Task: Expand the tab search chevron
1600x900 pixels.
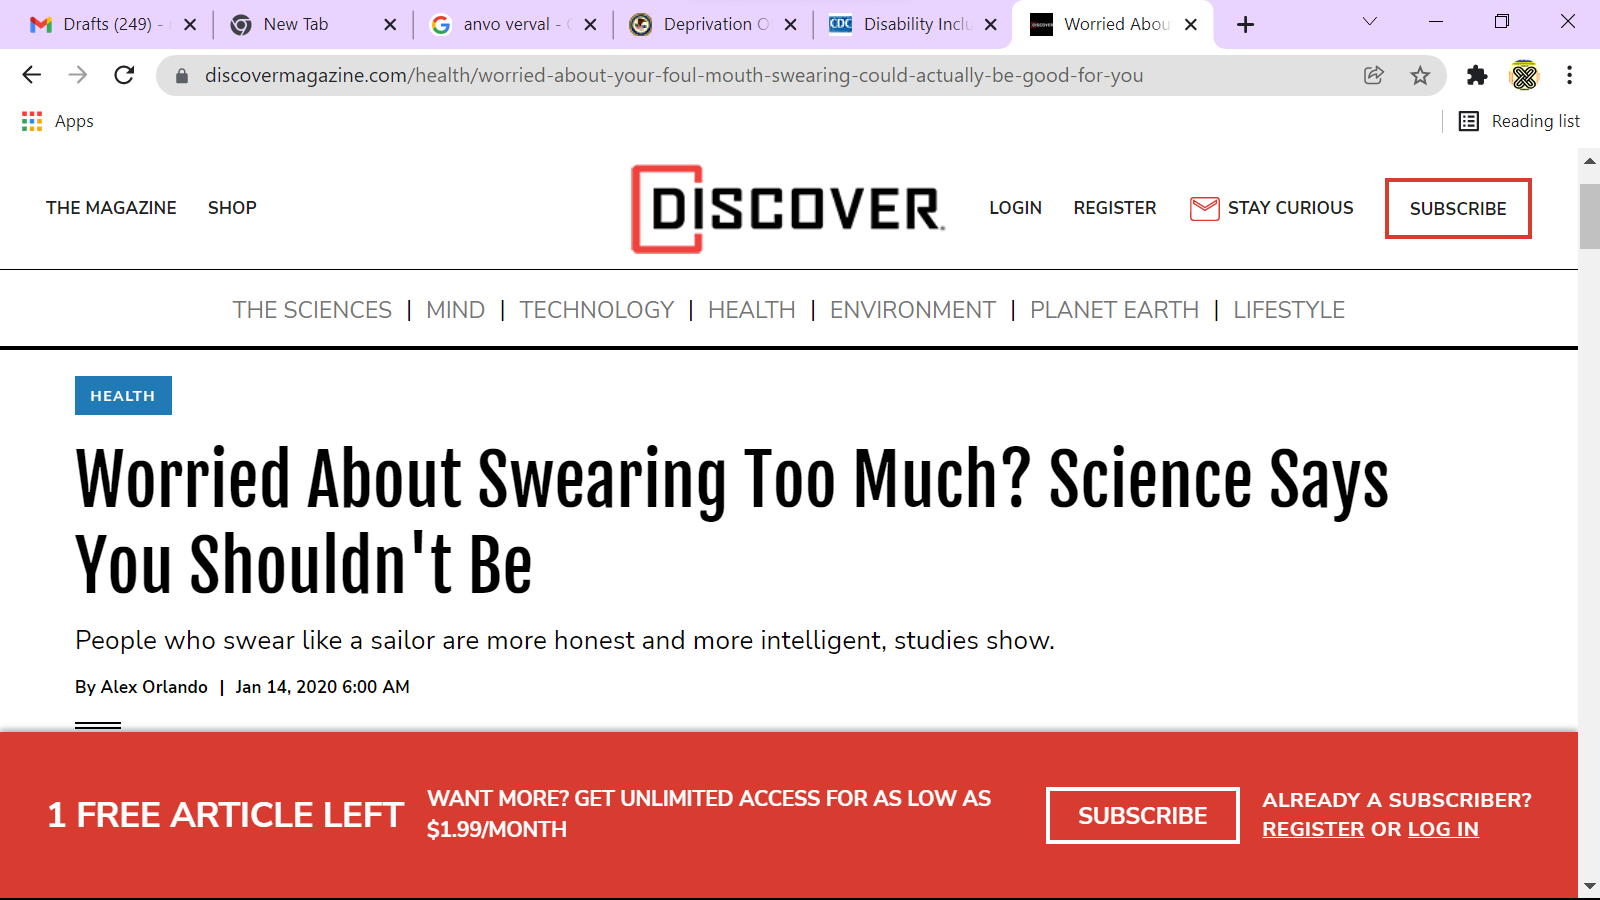Action: (x=1370, y=22)
